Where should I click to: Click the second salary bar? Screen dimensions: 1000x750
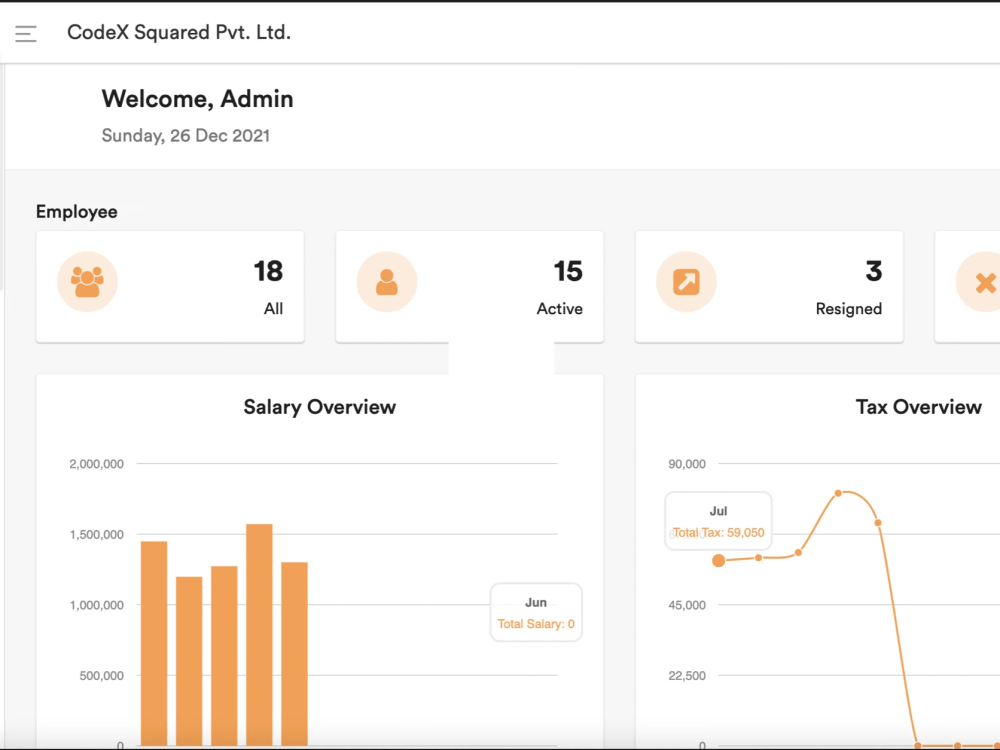[x=189, y=661]
